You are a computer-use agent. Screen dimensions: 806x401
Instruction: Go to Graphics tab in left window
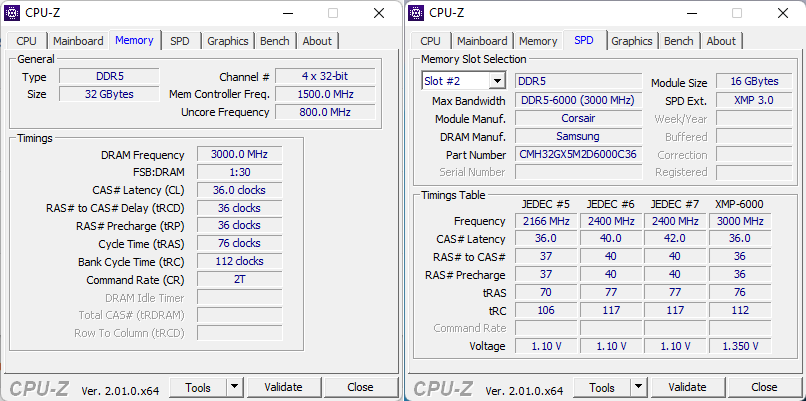227,41
